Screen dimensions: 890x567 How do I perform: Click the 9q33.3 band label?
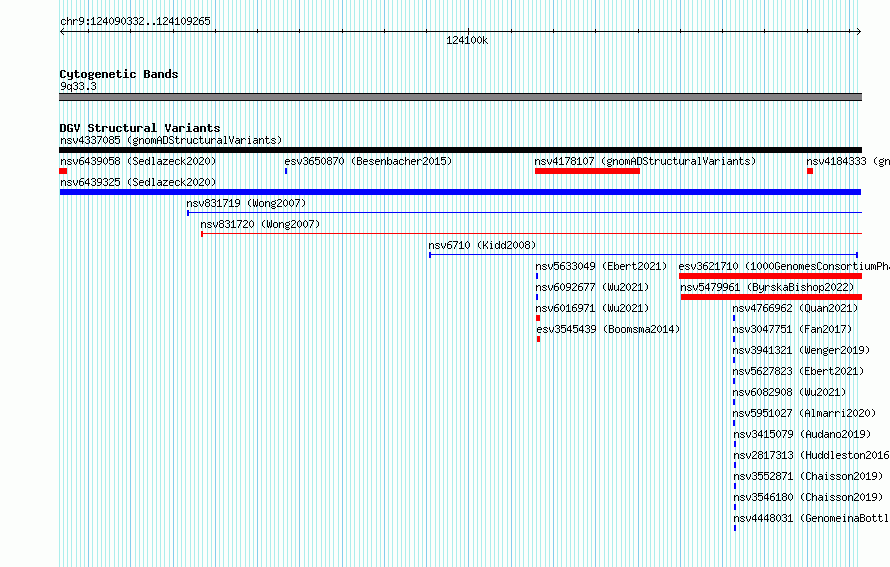(78, 86)
